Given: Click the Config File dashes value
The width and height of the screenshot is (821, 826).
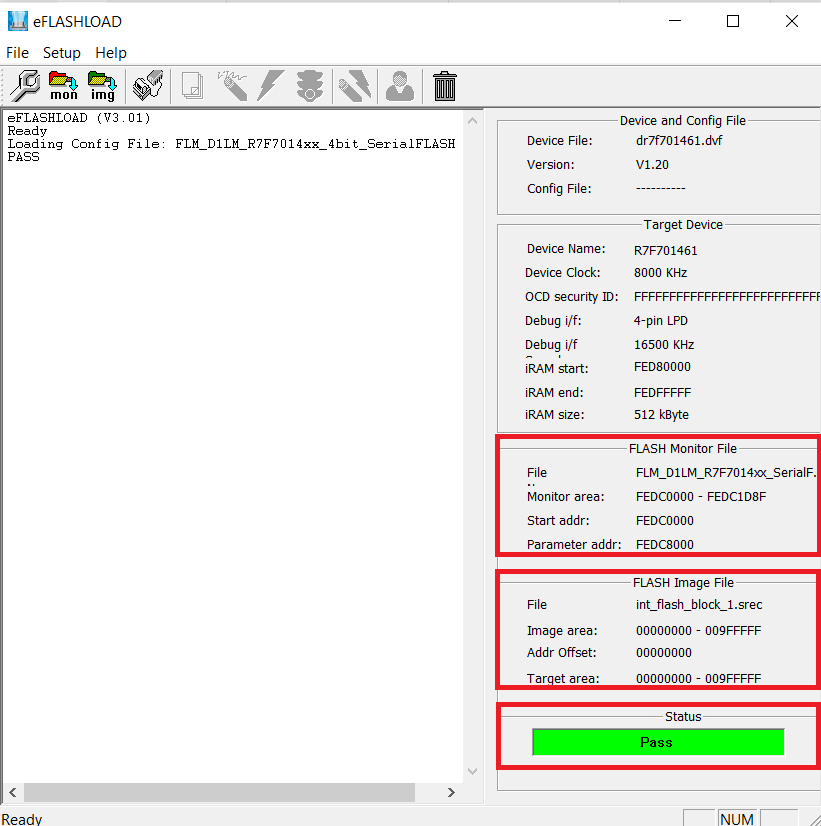Looking at the screenshot, I should (660, 189).
